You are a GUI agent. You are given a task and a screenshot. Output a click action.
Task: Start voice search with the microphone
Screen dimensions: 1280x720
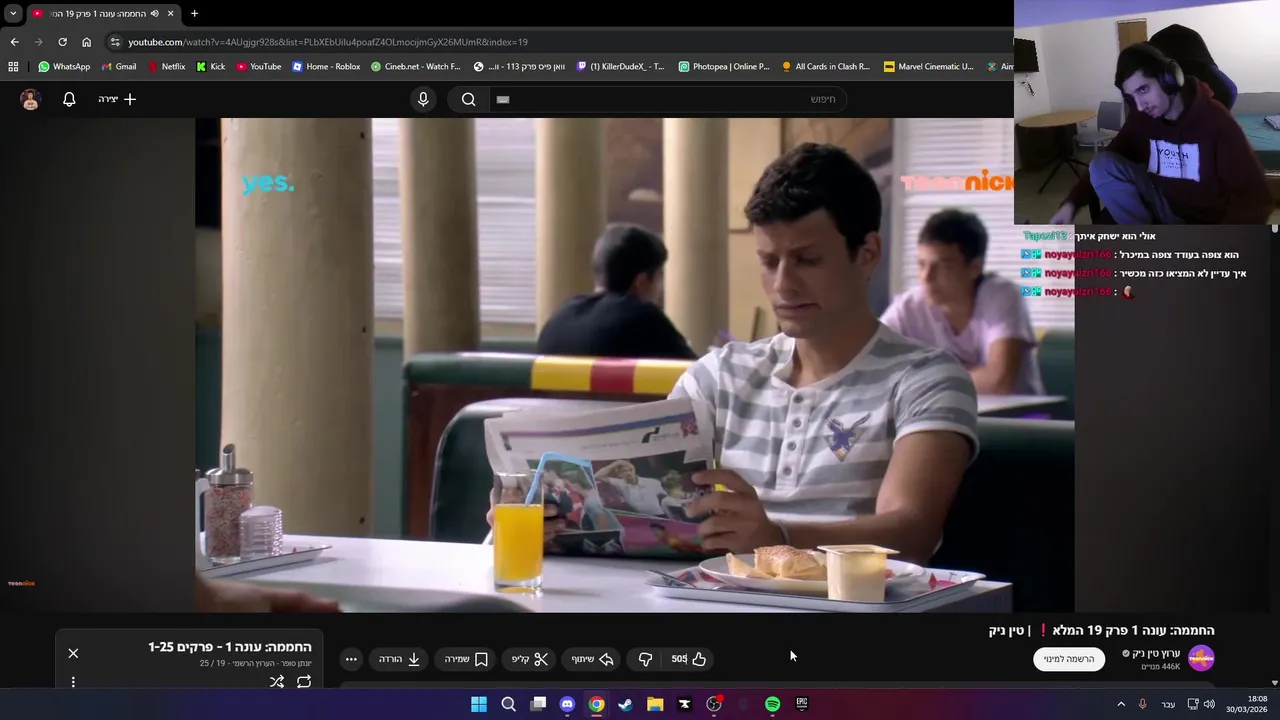click(x=423, y=99)
